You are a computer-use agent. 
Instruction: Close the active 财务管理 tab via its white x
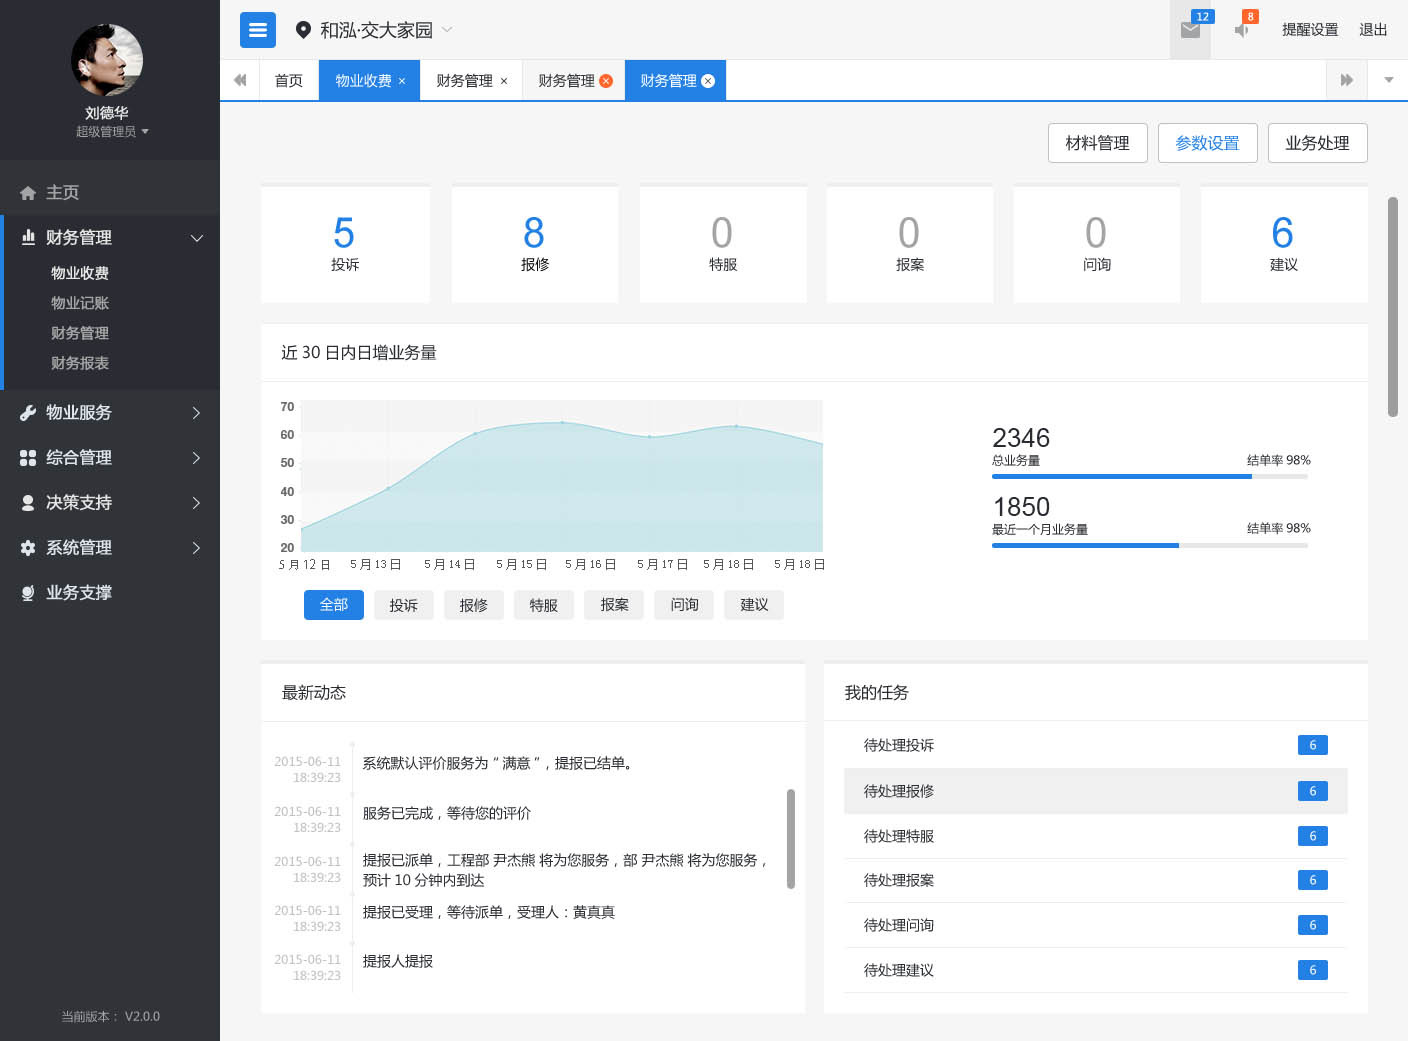point(708,81)
